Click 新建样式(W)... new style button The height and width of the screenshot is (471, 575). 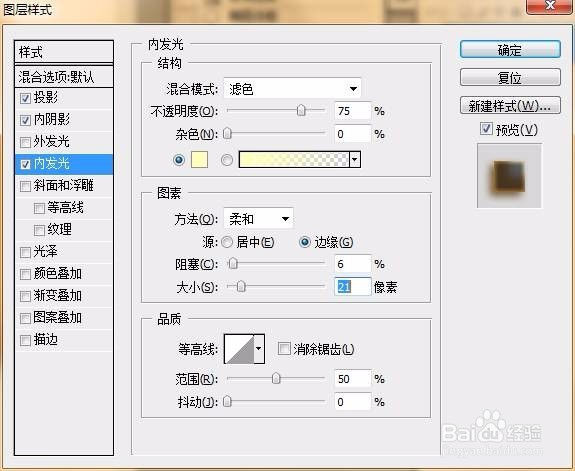point(510,106)
